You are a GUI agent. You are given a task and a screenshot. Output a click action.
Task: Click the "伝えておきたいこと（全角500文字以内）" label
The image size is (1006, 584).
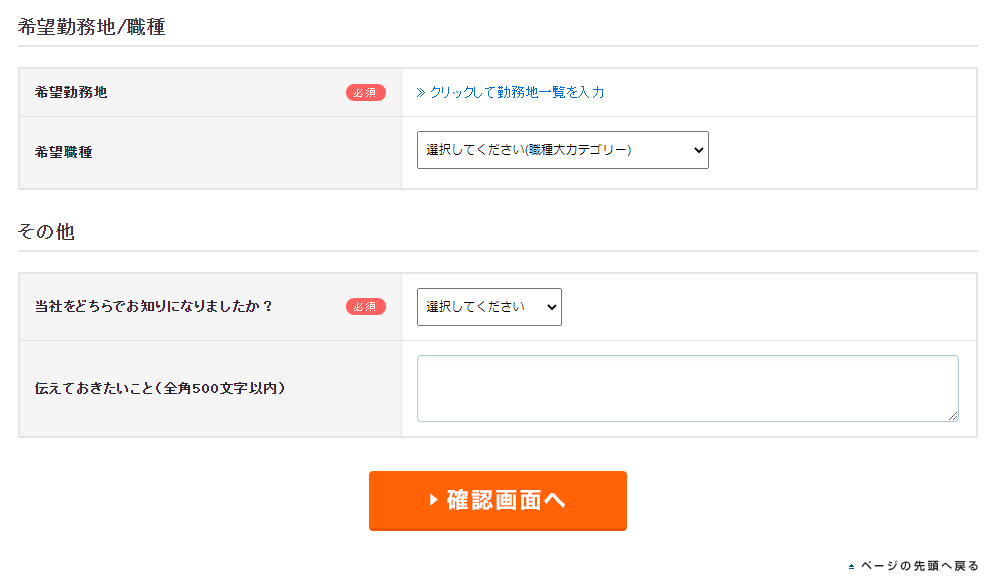point(160,388)
